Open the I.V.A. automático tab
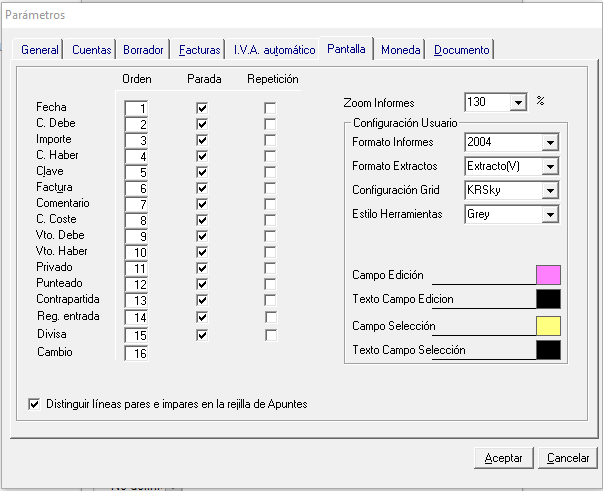 [x=273, y=49]
